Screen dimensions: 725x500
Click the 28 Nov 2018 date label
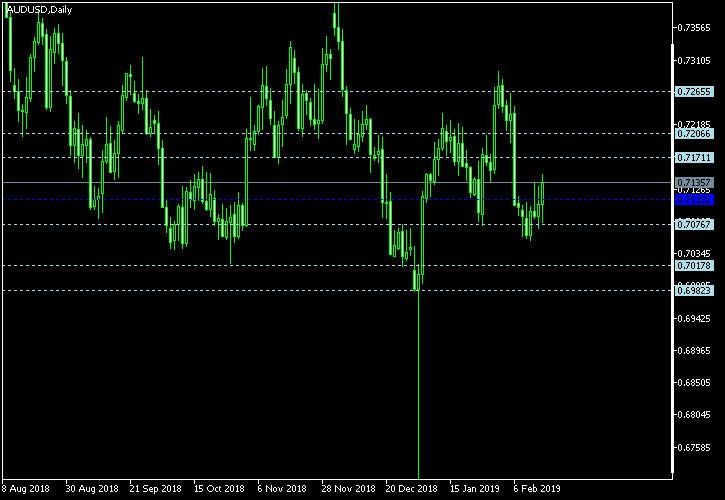[x=349, y=488]
